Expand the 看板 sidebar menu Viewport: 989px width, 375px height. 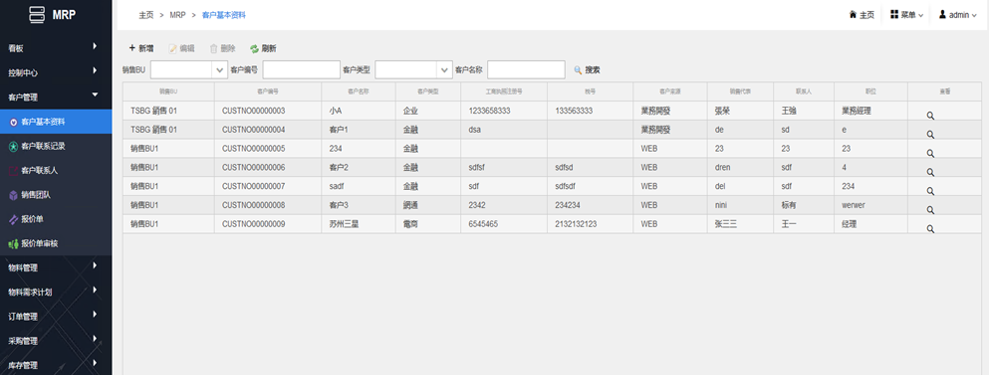click(x=56, y=47)
